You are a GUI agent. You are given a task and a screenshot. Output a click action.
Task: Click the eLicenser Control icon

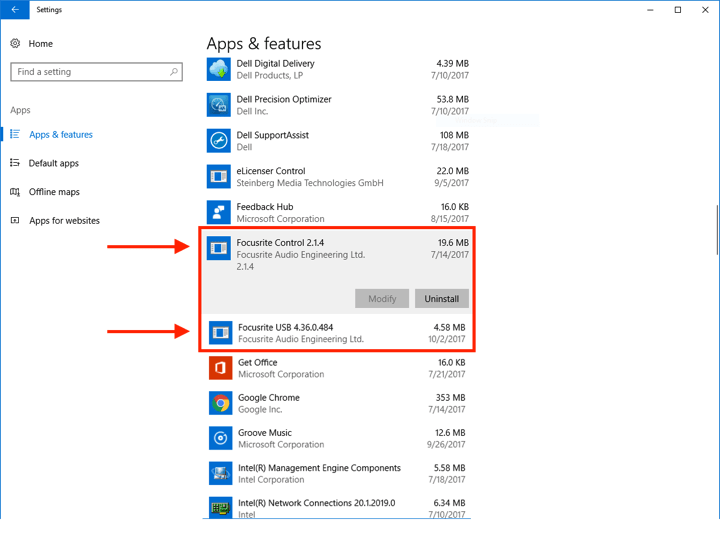point(219,176)
